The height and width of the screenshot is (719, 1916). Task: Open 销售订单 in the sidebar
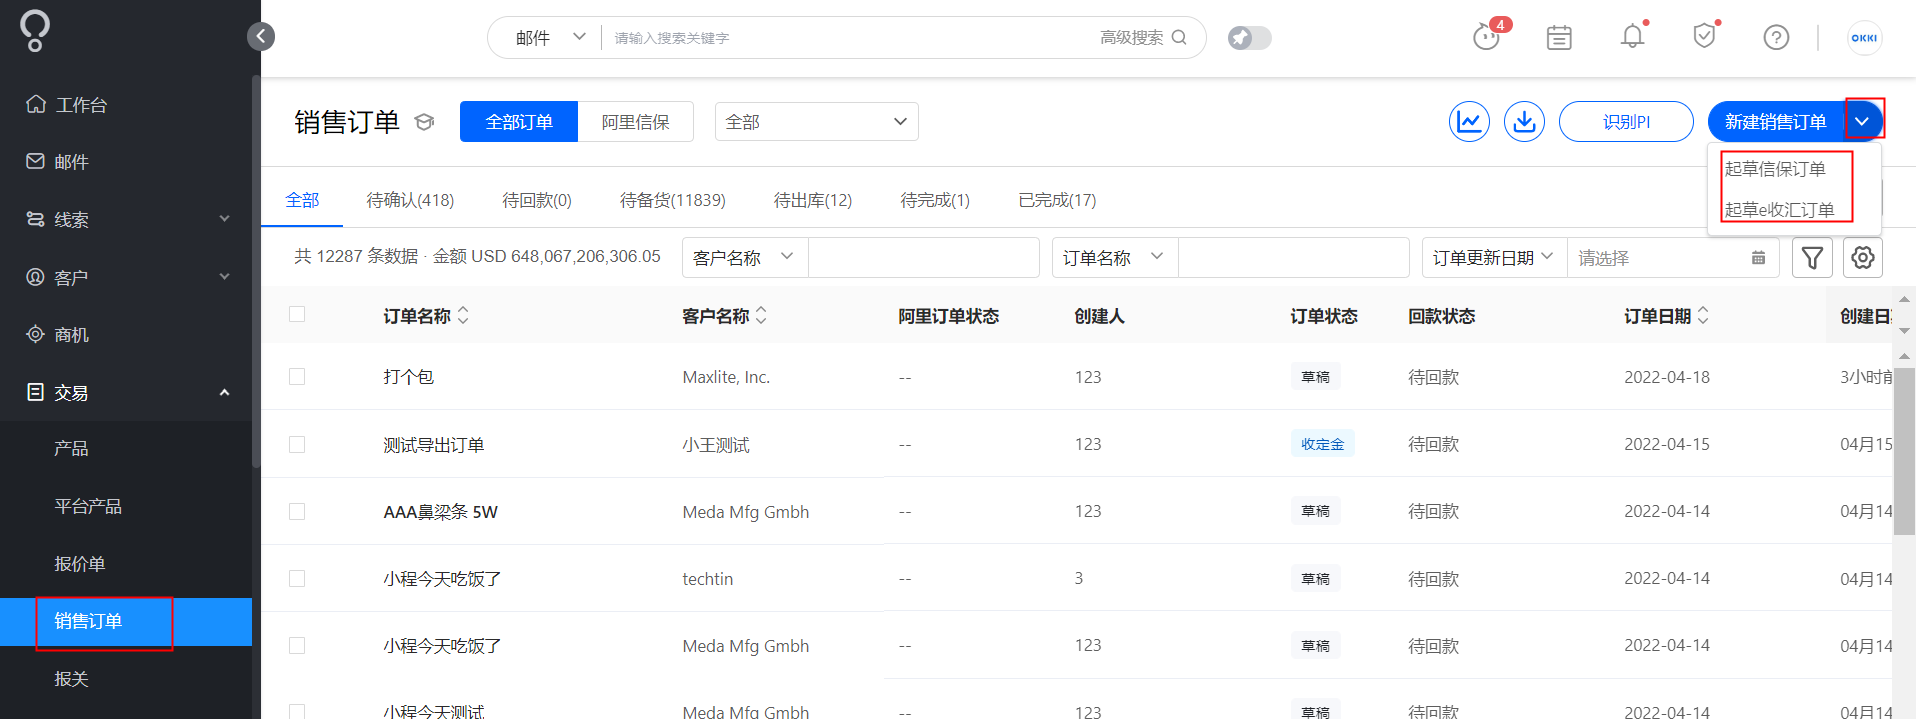(x=126, y=621)
